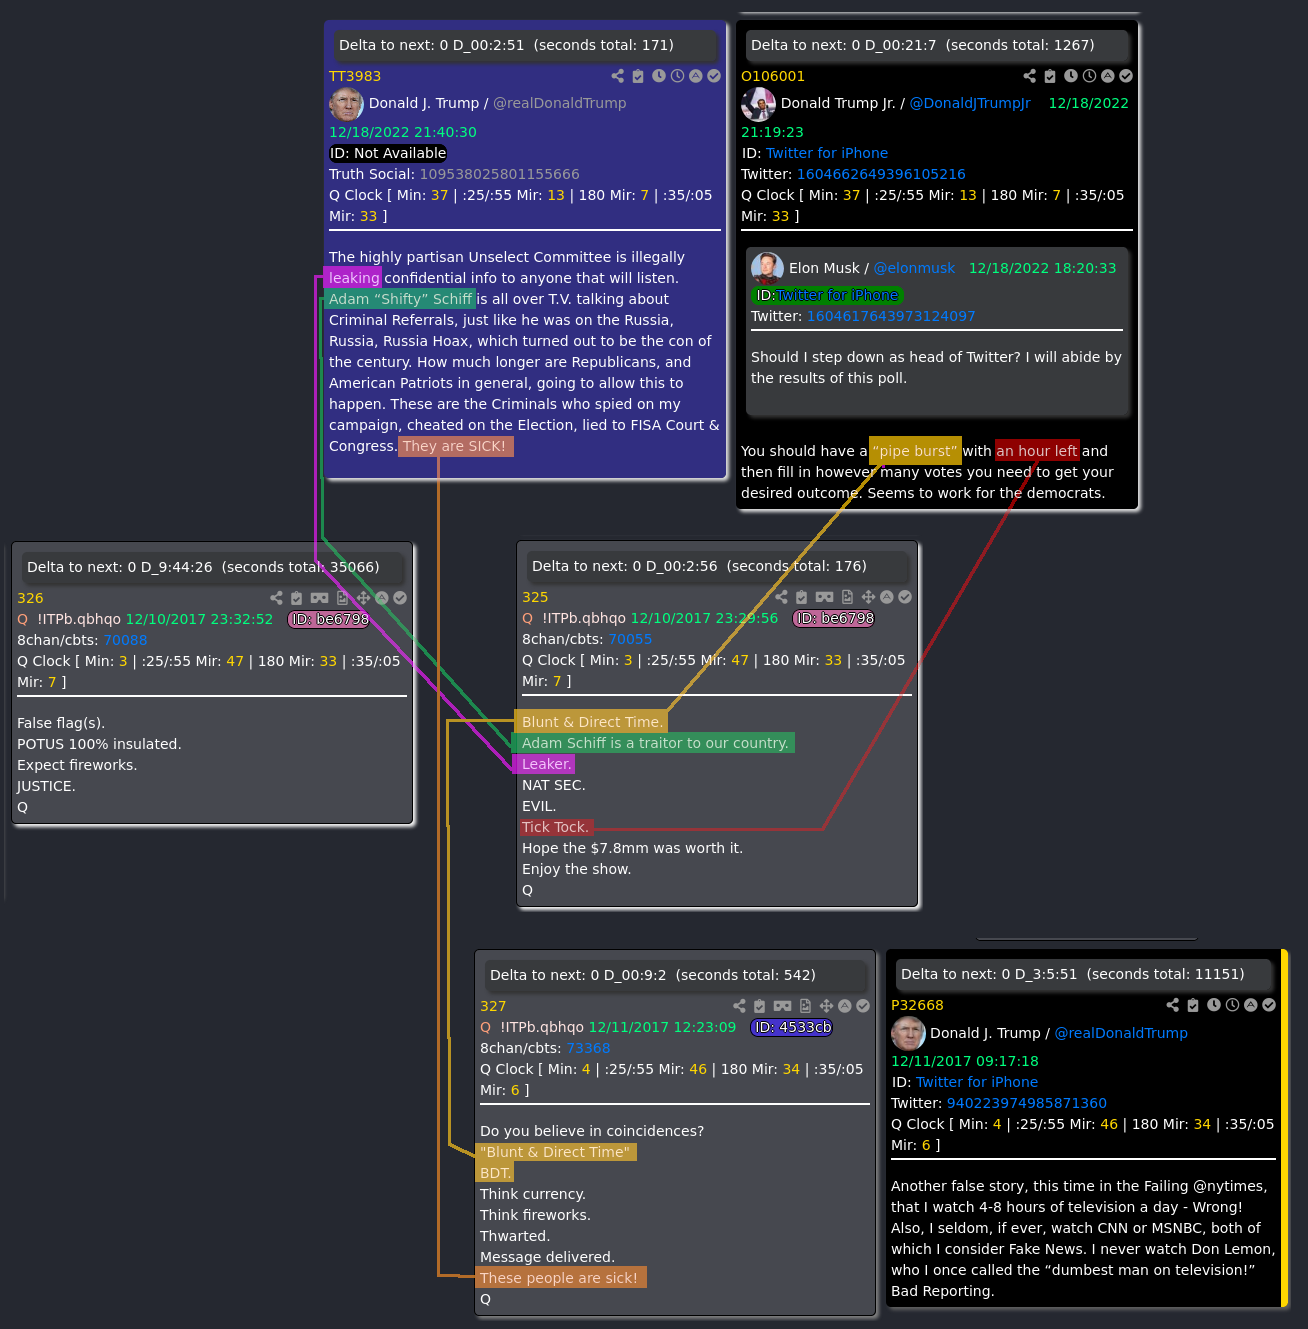Collapse post P32668 with up-arrow circle

tap(1251, 1005)
